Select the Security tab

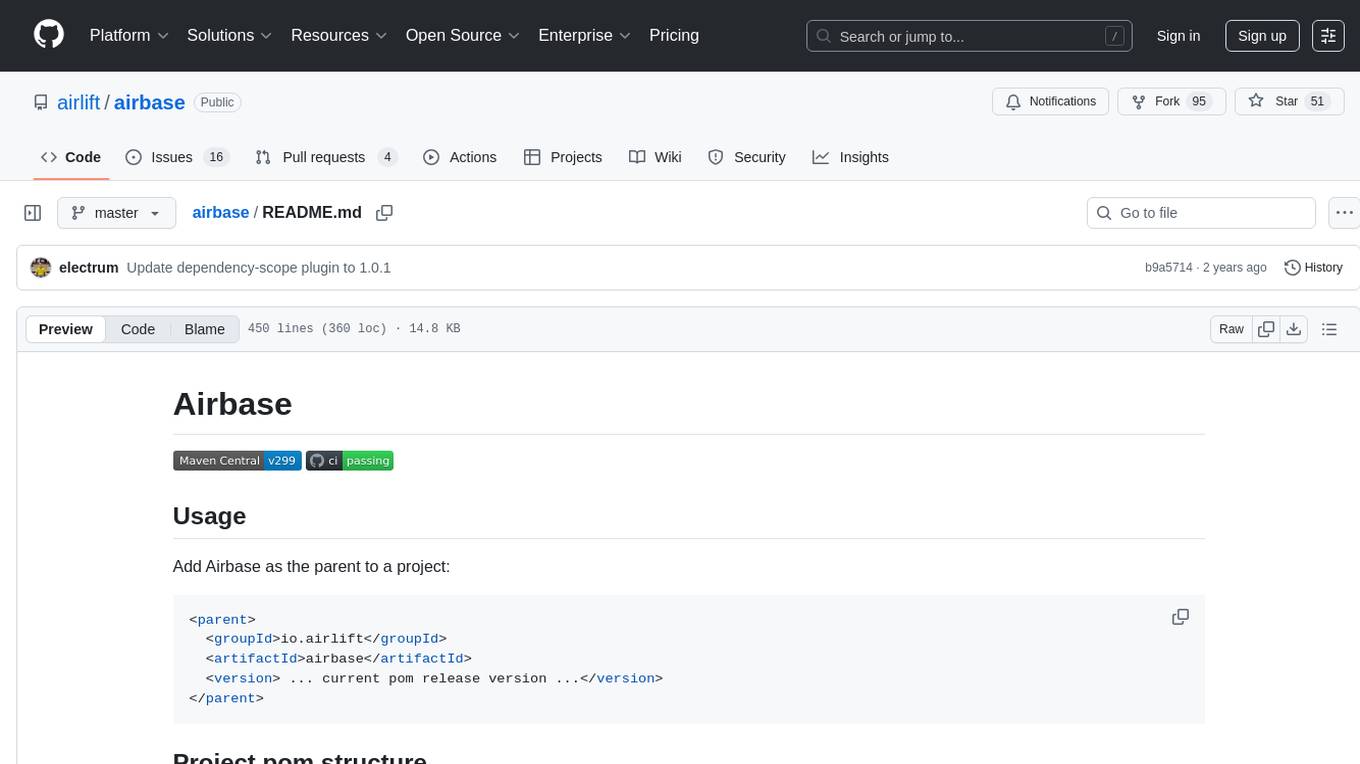pyautogui.click(x=747, y=157)
